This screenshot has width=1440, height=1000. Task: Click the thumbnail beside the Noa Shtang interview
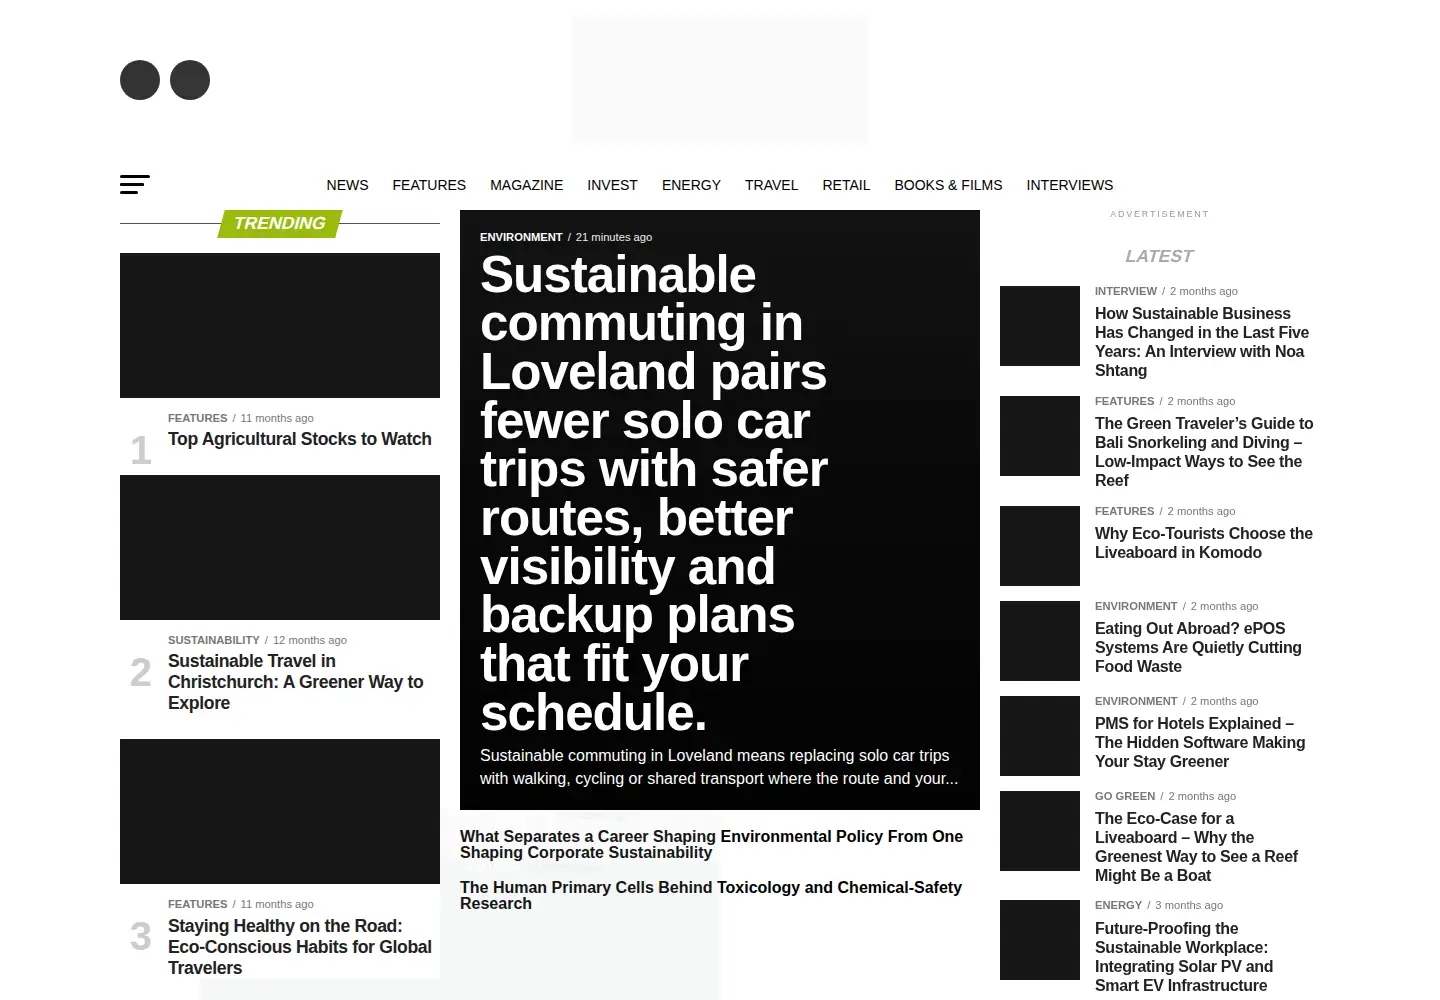pos(1040,326)
